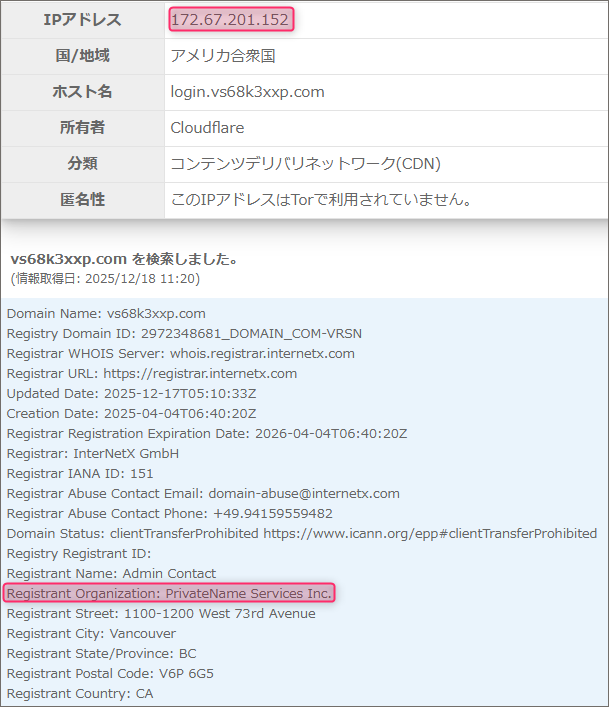
Task: Click the Creation Date line
Action: tap(131, 413)
